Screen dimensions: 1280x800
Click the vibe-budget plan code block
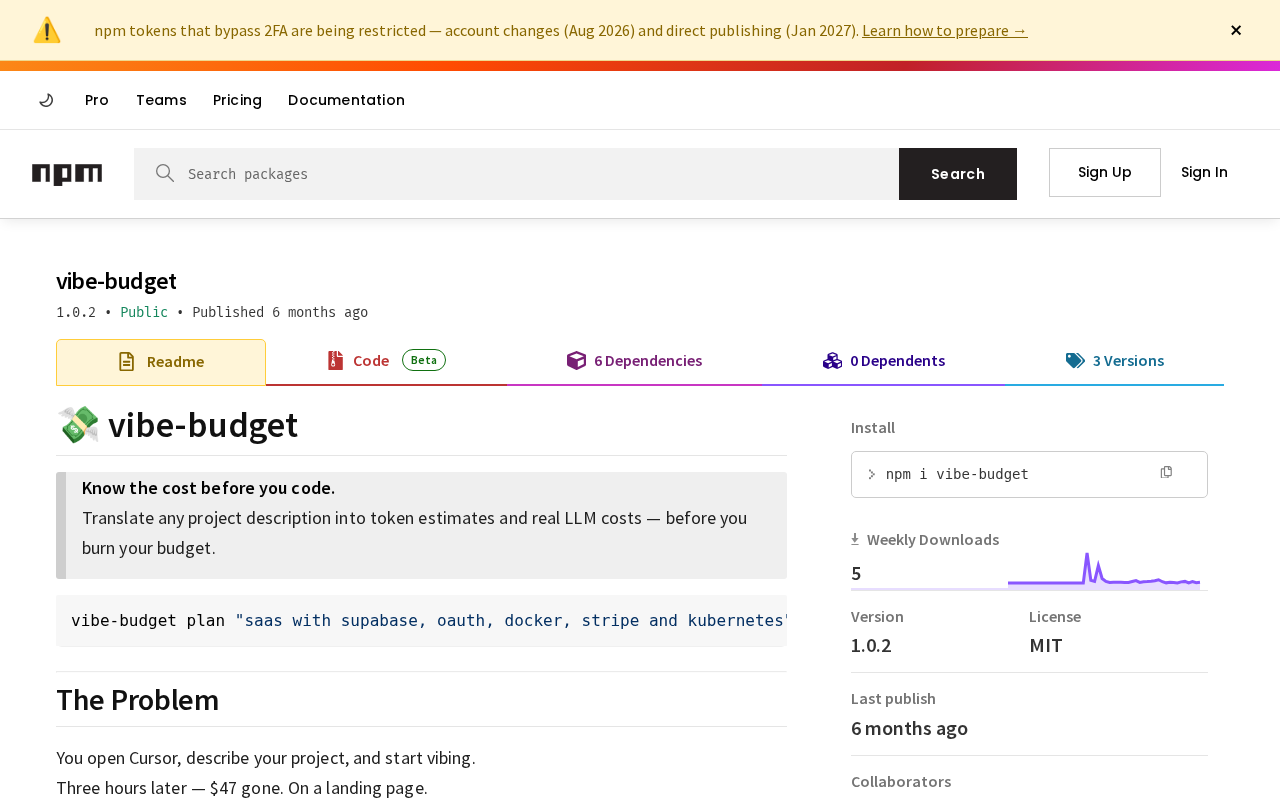coord(421,621)
